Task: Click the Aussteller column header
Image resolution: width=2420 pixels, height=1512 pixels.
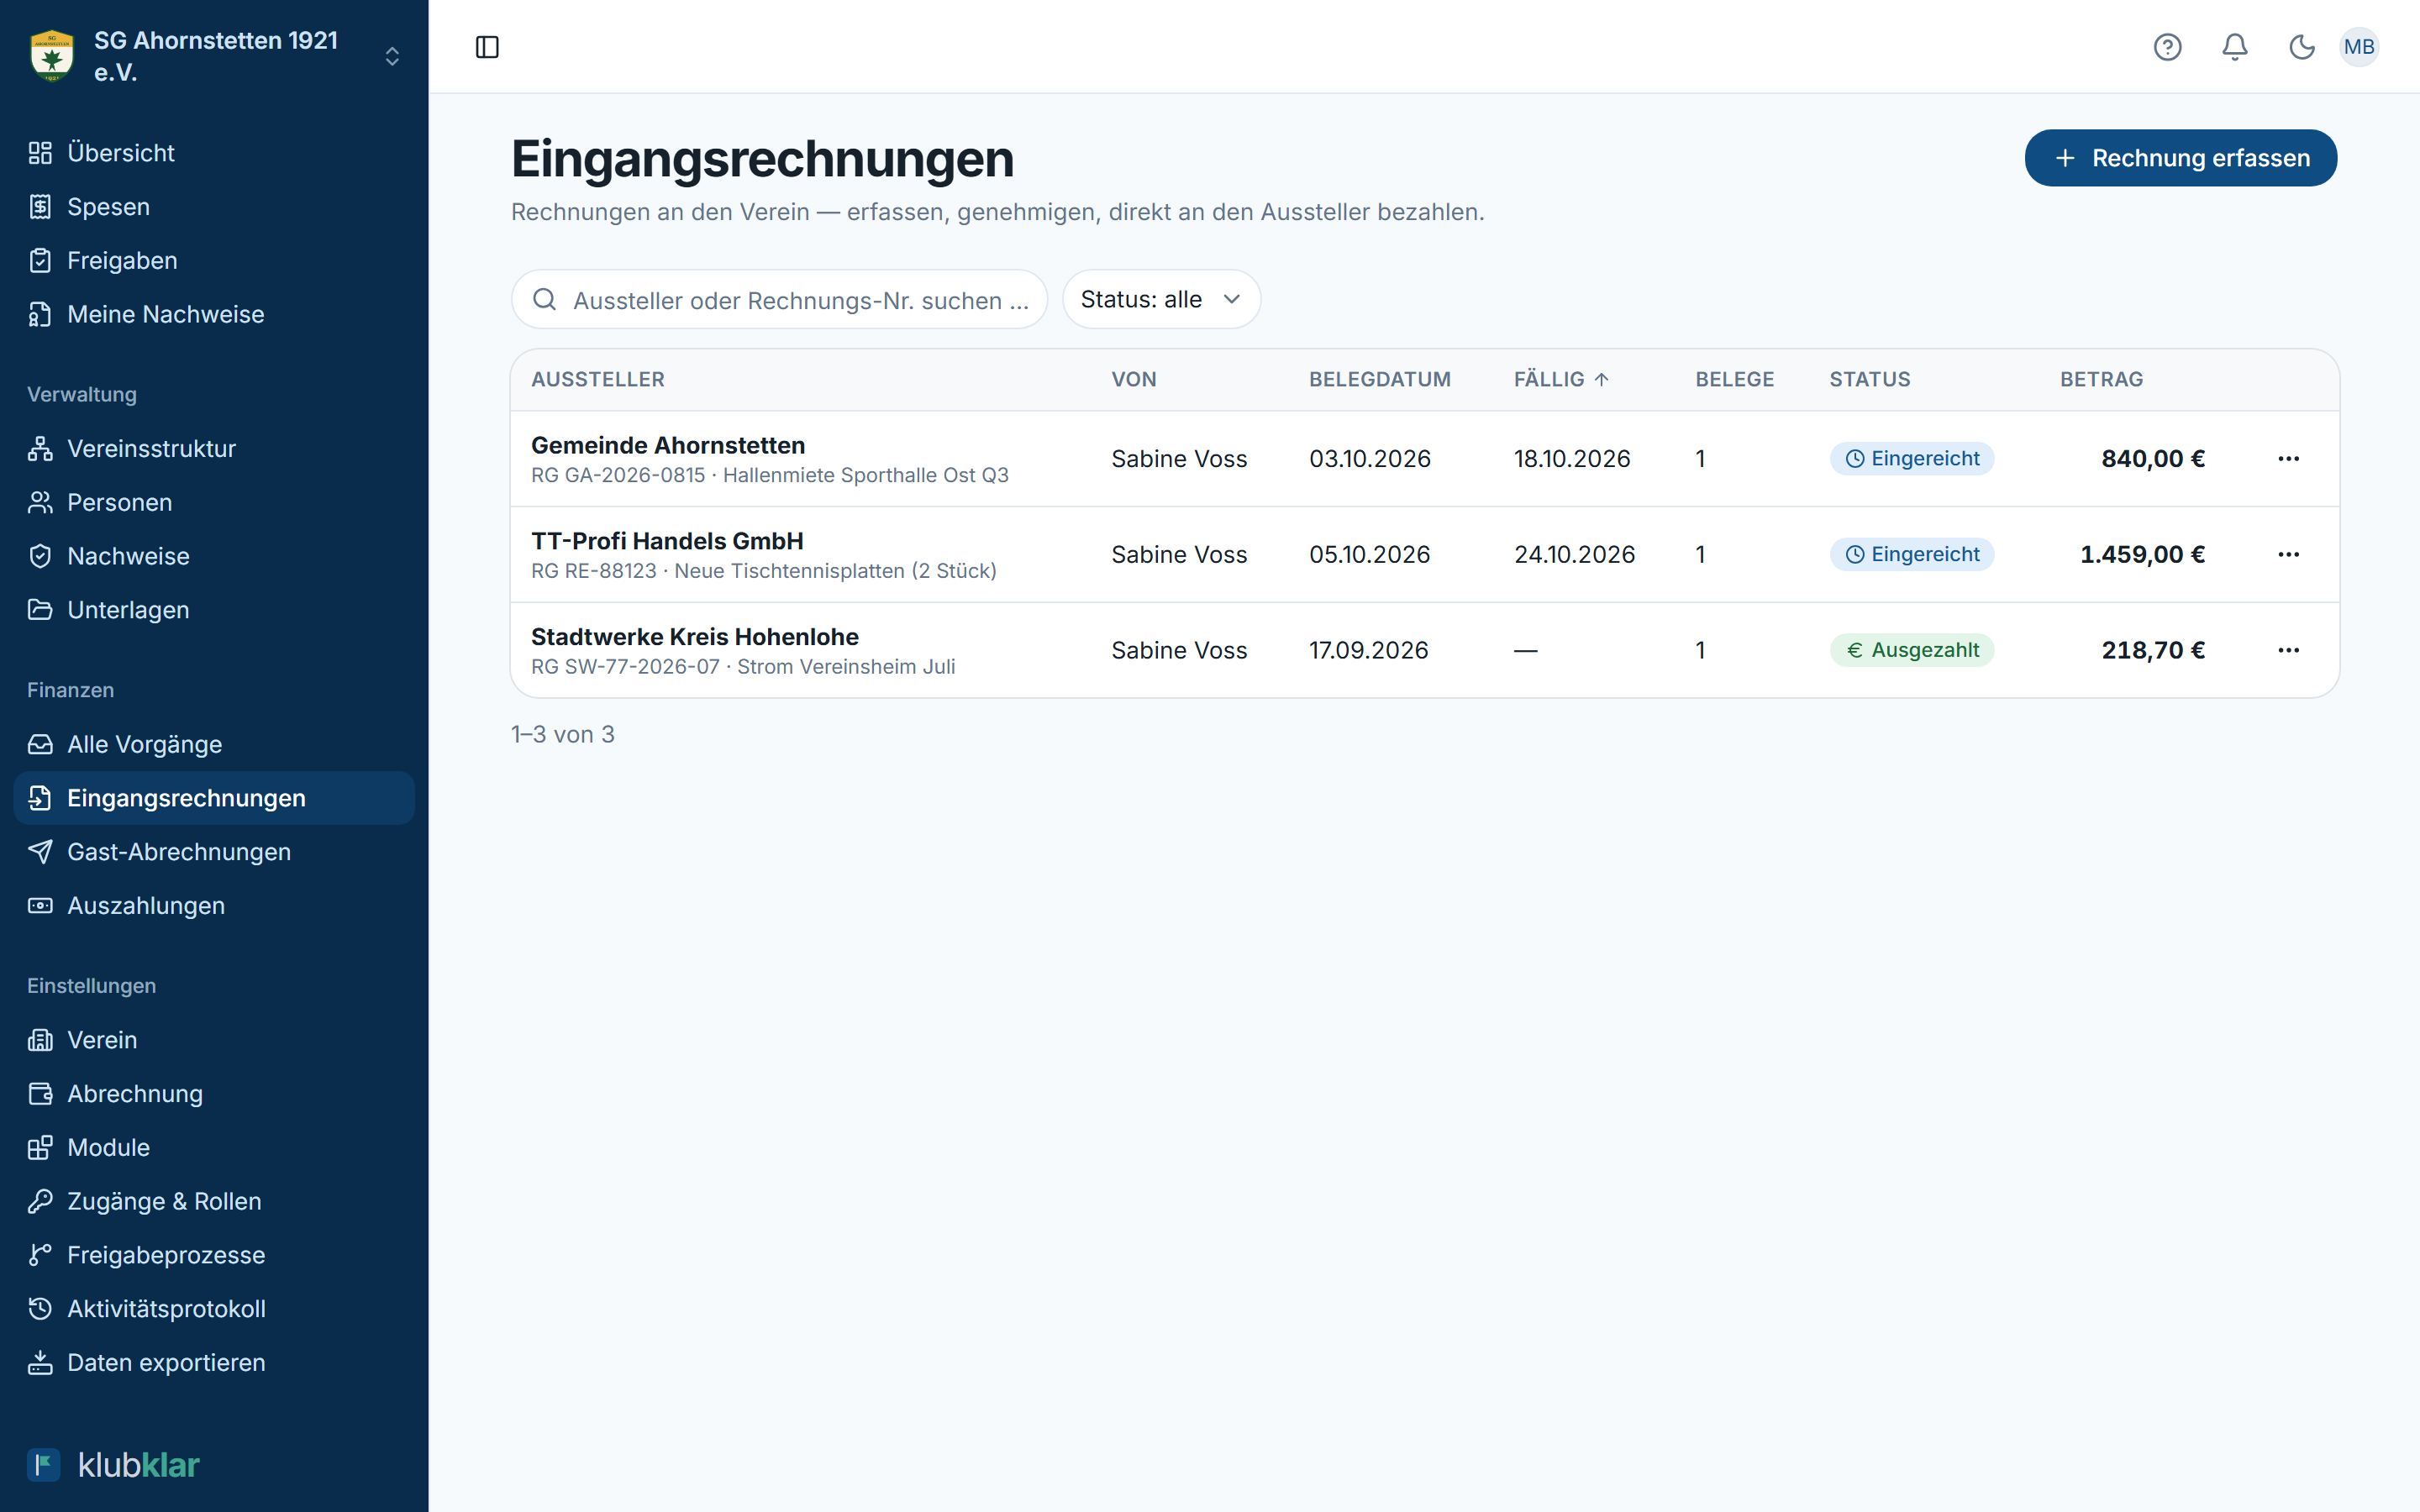Action: pos(597,380)
